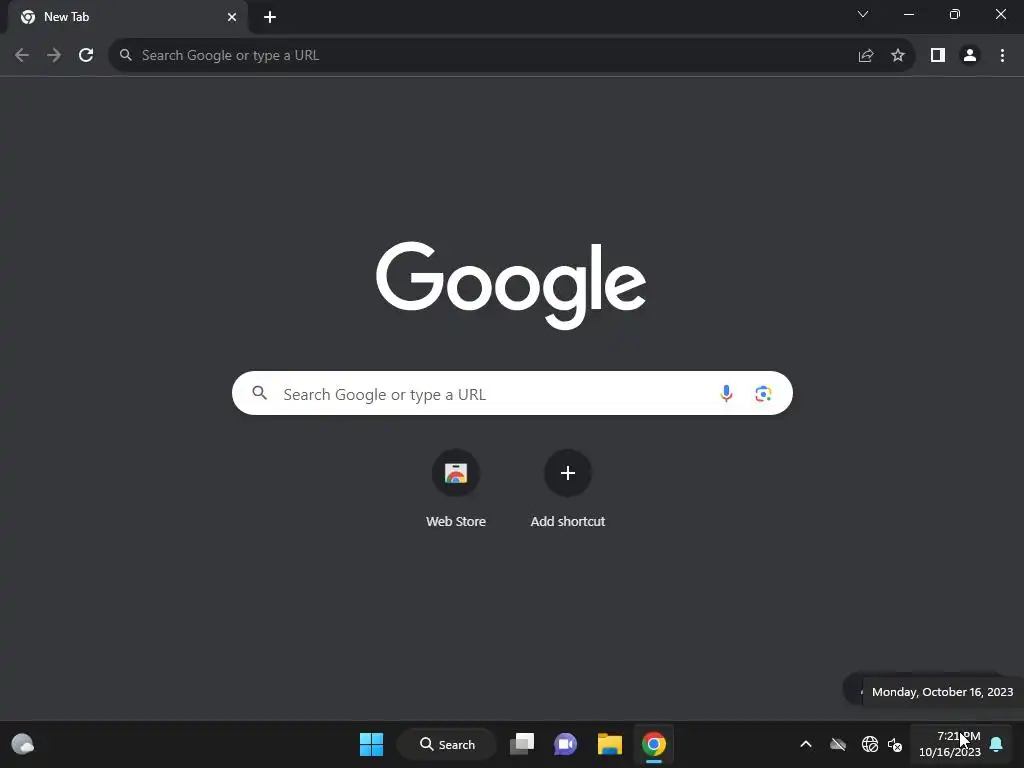
Task: Expand the tab search dropdown arrow
Action: point(863,14)
